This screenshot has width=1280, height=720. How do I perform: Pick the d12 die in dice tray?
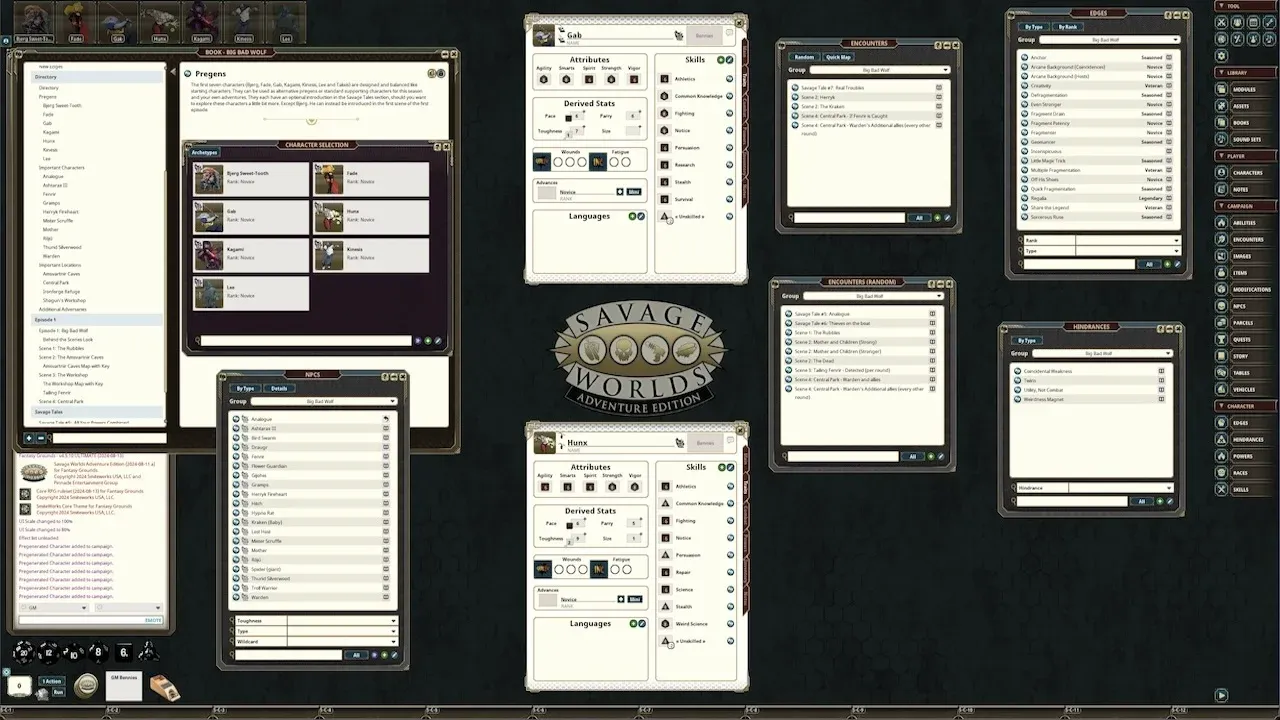(x=49, y=652)
